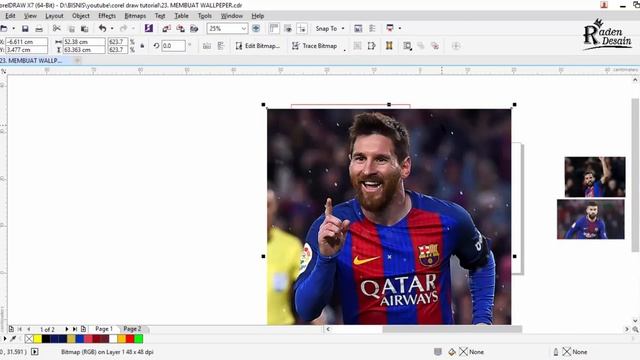This screenshot has width=640, height=360.
Task: Click the rotation angle field
Action: click(x=173, y=46)
